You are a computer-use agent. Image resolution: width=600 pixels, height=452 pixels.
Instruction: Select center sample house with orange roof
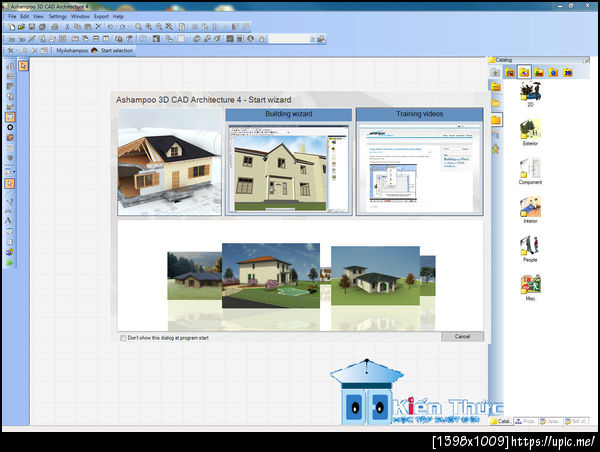click(271, 276)
